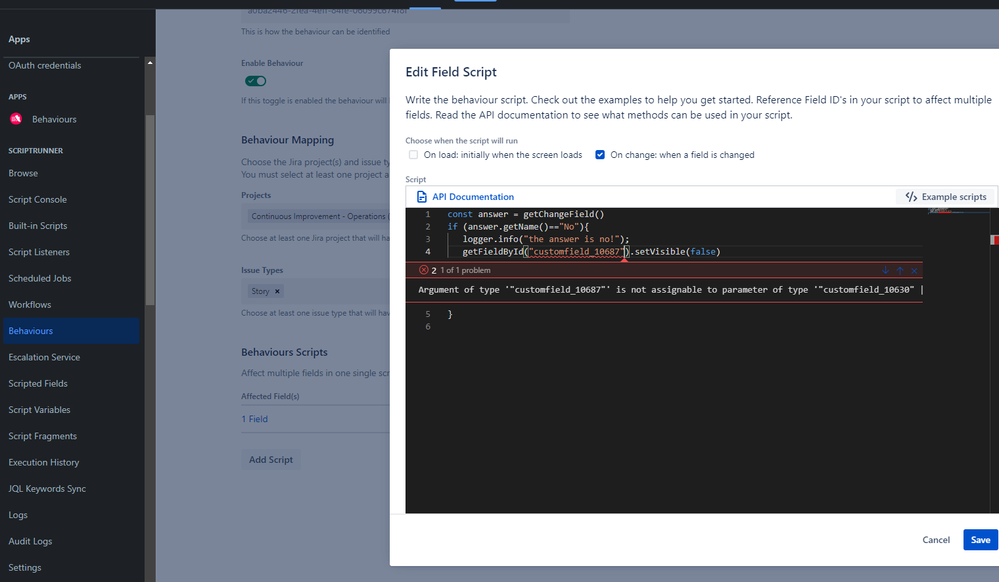Open JQL Keywords Sync

(x=47, y=488)
